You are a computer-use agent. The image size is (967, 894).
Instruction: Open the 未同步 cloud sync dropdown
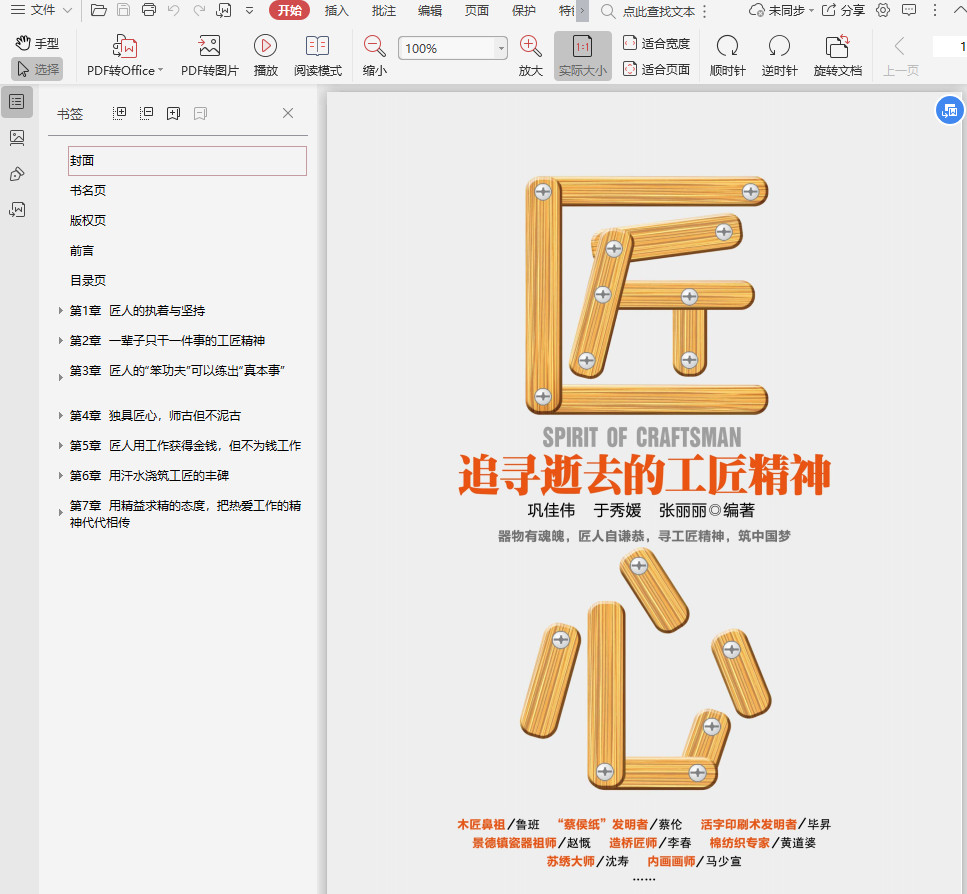[x=781, y=10]
